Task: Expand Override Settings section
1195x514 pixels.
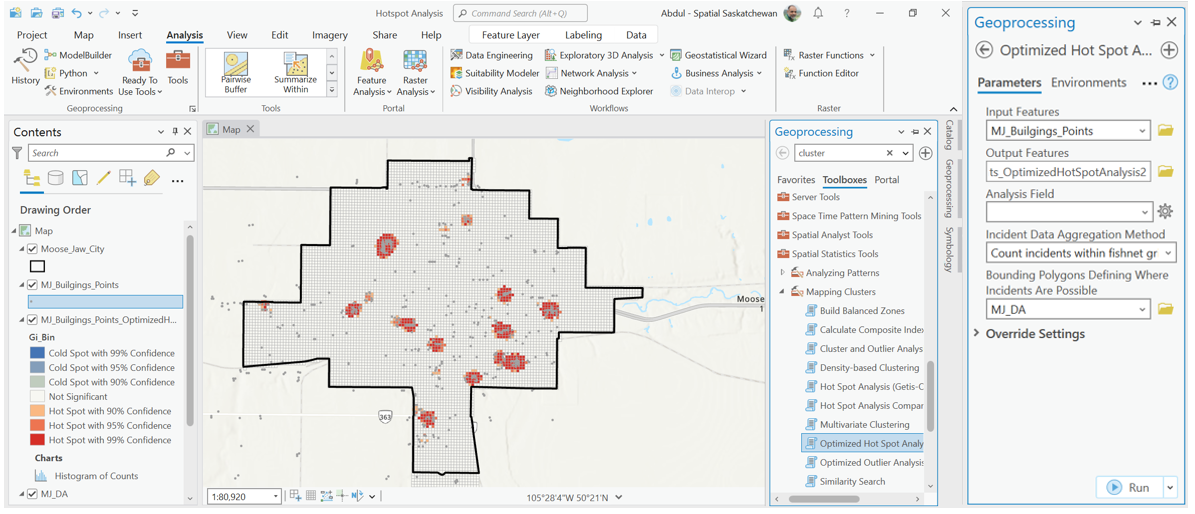Action: tap(977, 334)
